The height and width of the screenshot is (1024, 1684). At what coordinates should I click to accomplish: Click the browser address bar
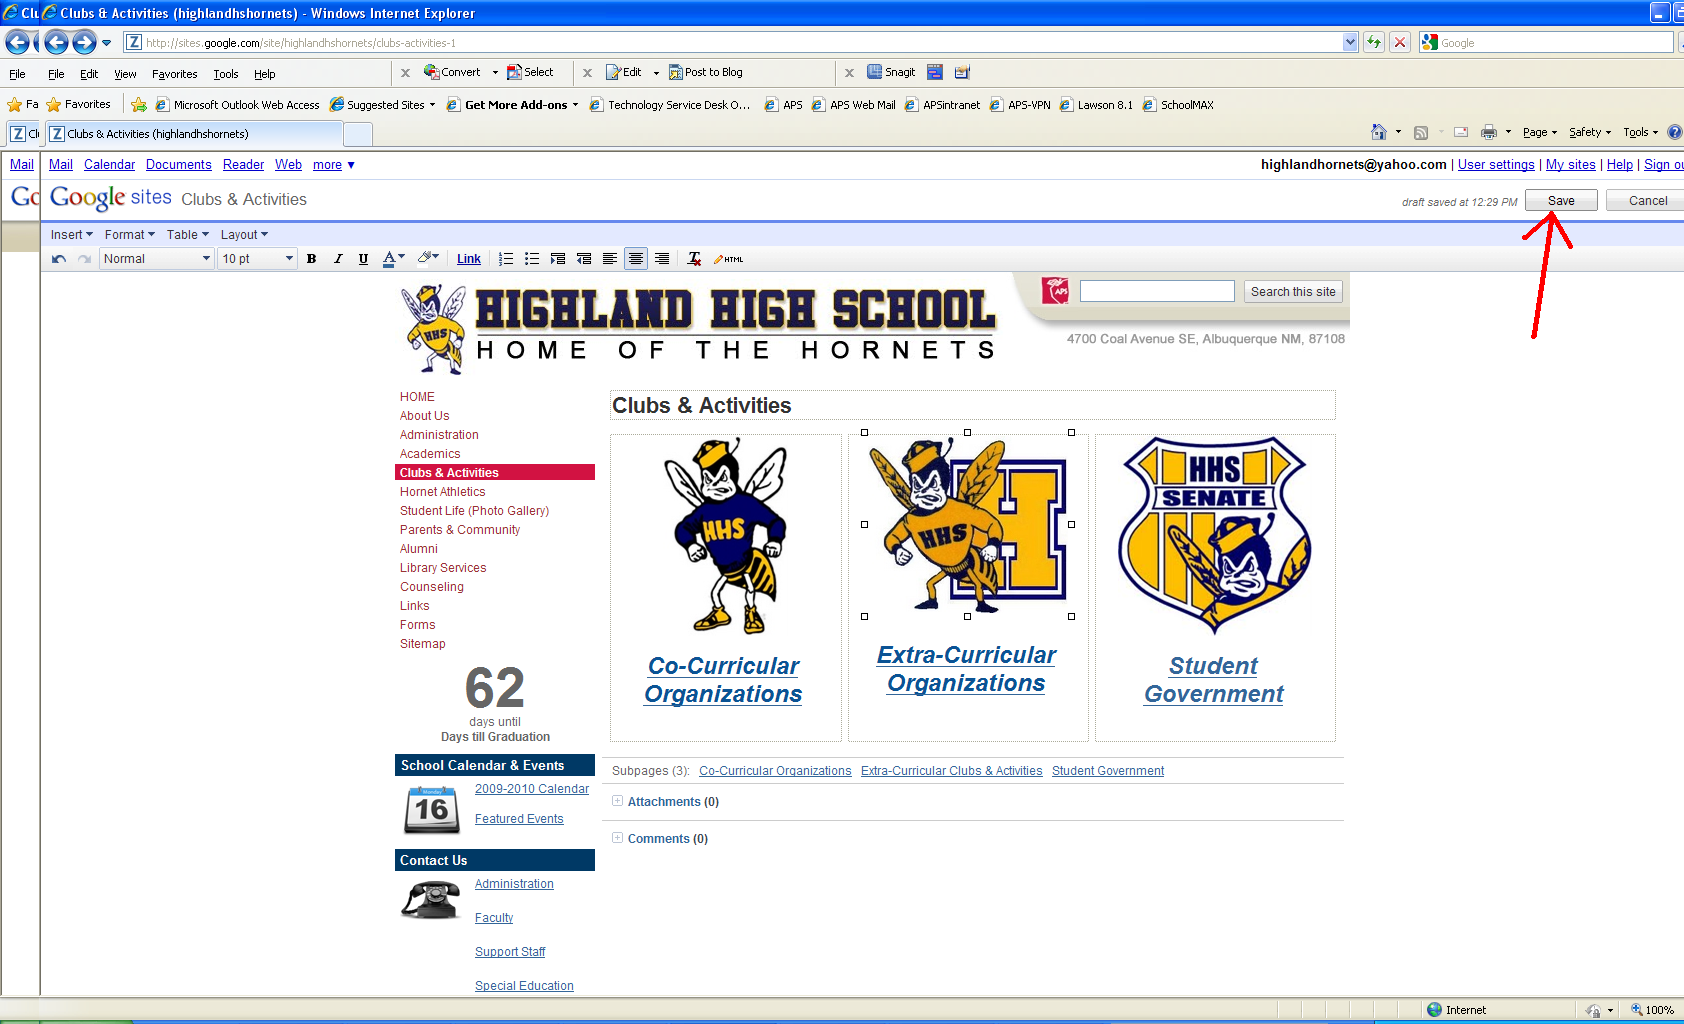pyautogui.click(x=740, y=43)
